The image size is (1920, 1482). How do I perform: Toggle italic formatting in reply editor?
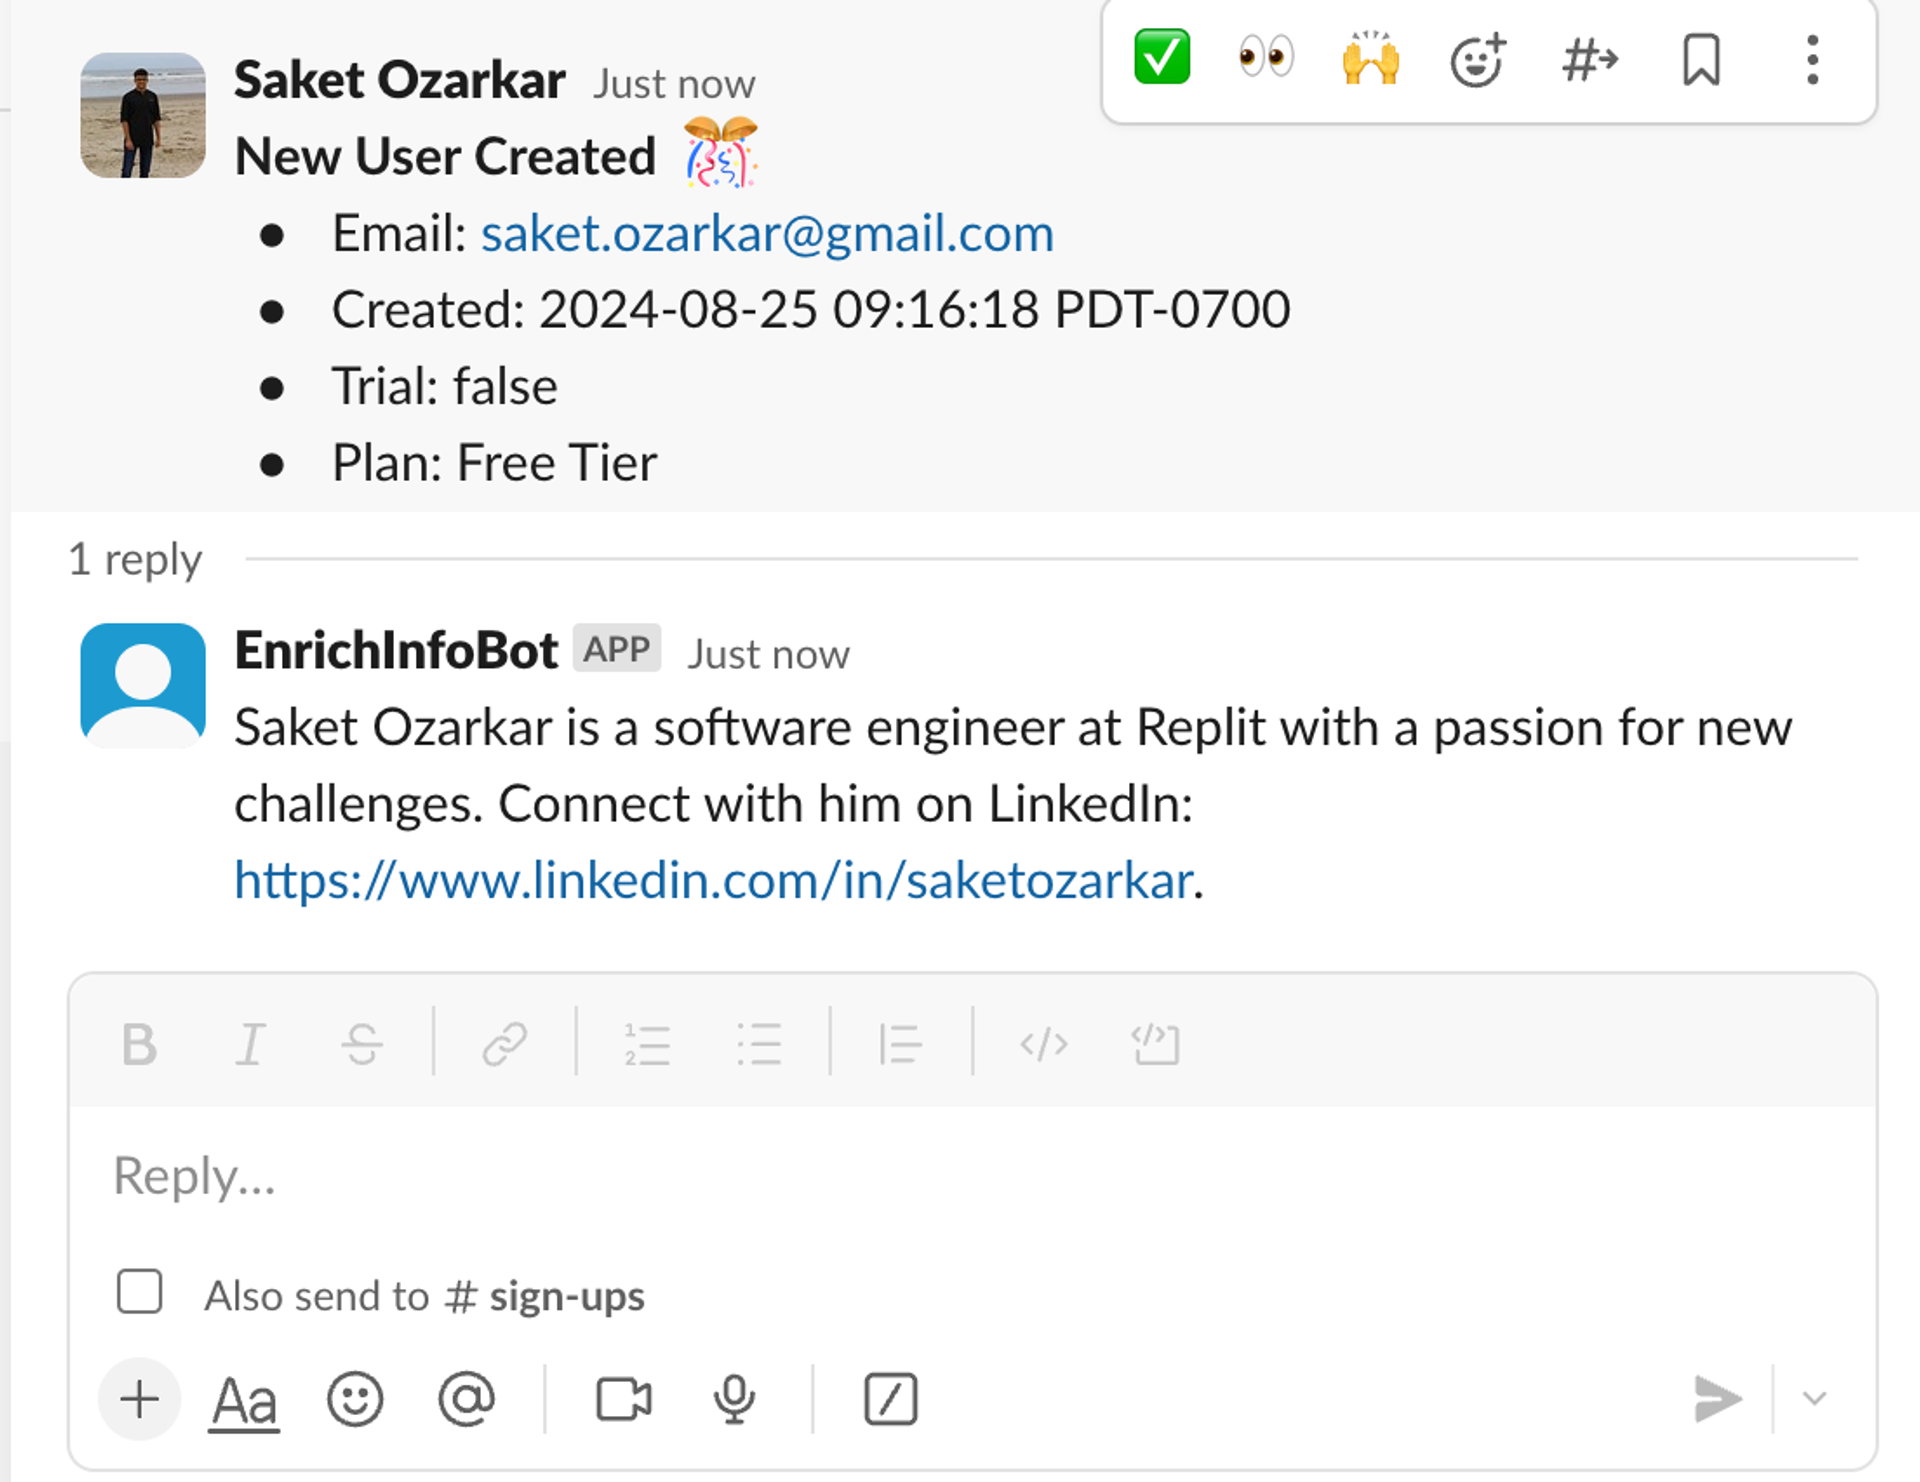point(250,1045)
